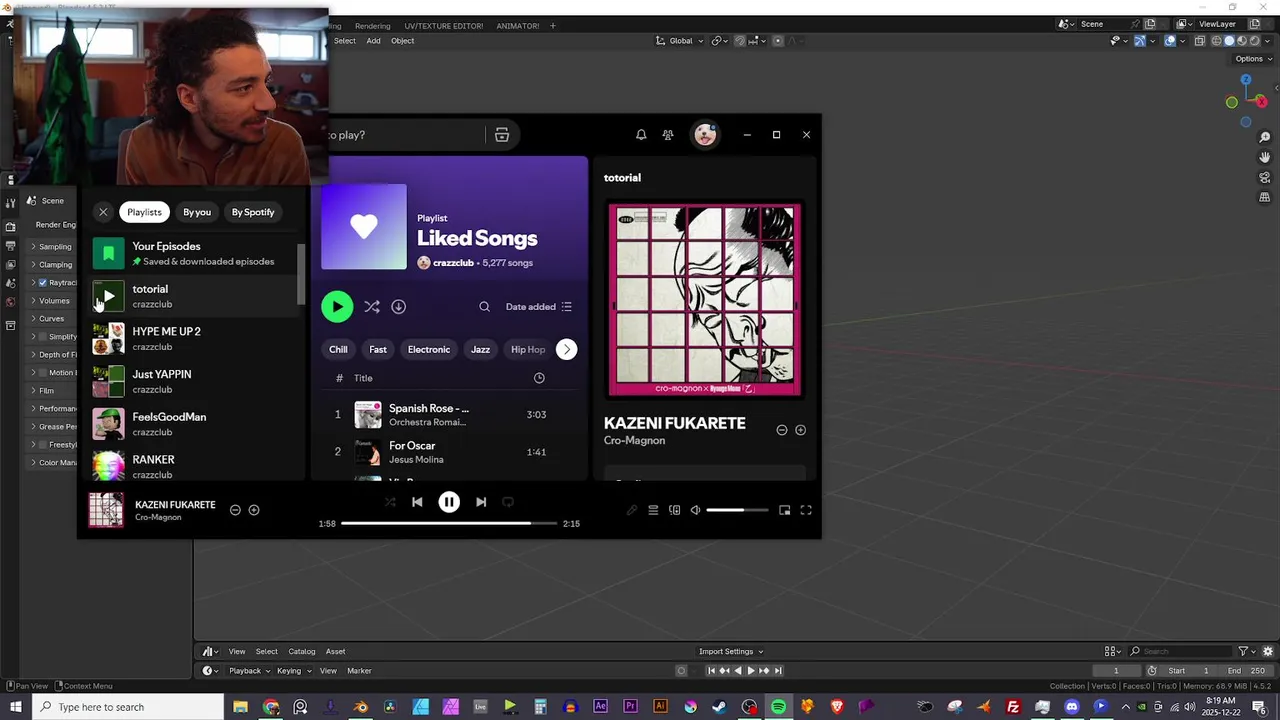
Task: Toggle shuffle beside green play button
Action: click(372, 307)
